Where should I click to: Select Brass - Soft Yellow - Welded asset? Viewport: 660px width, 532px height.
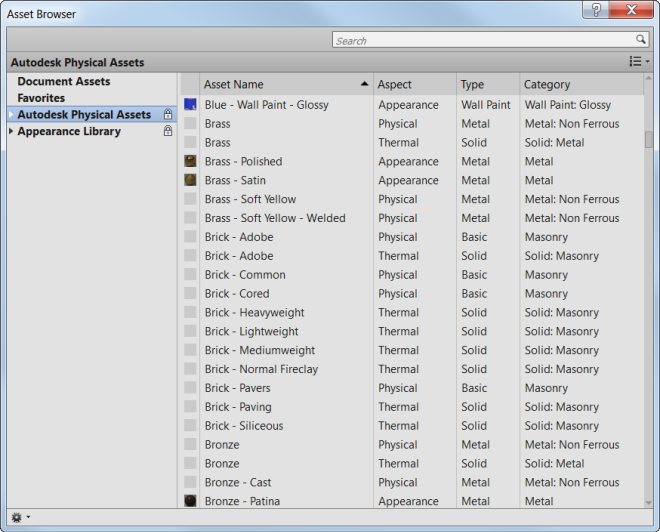(275, 218)
